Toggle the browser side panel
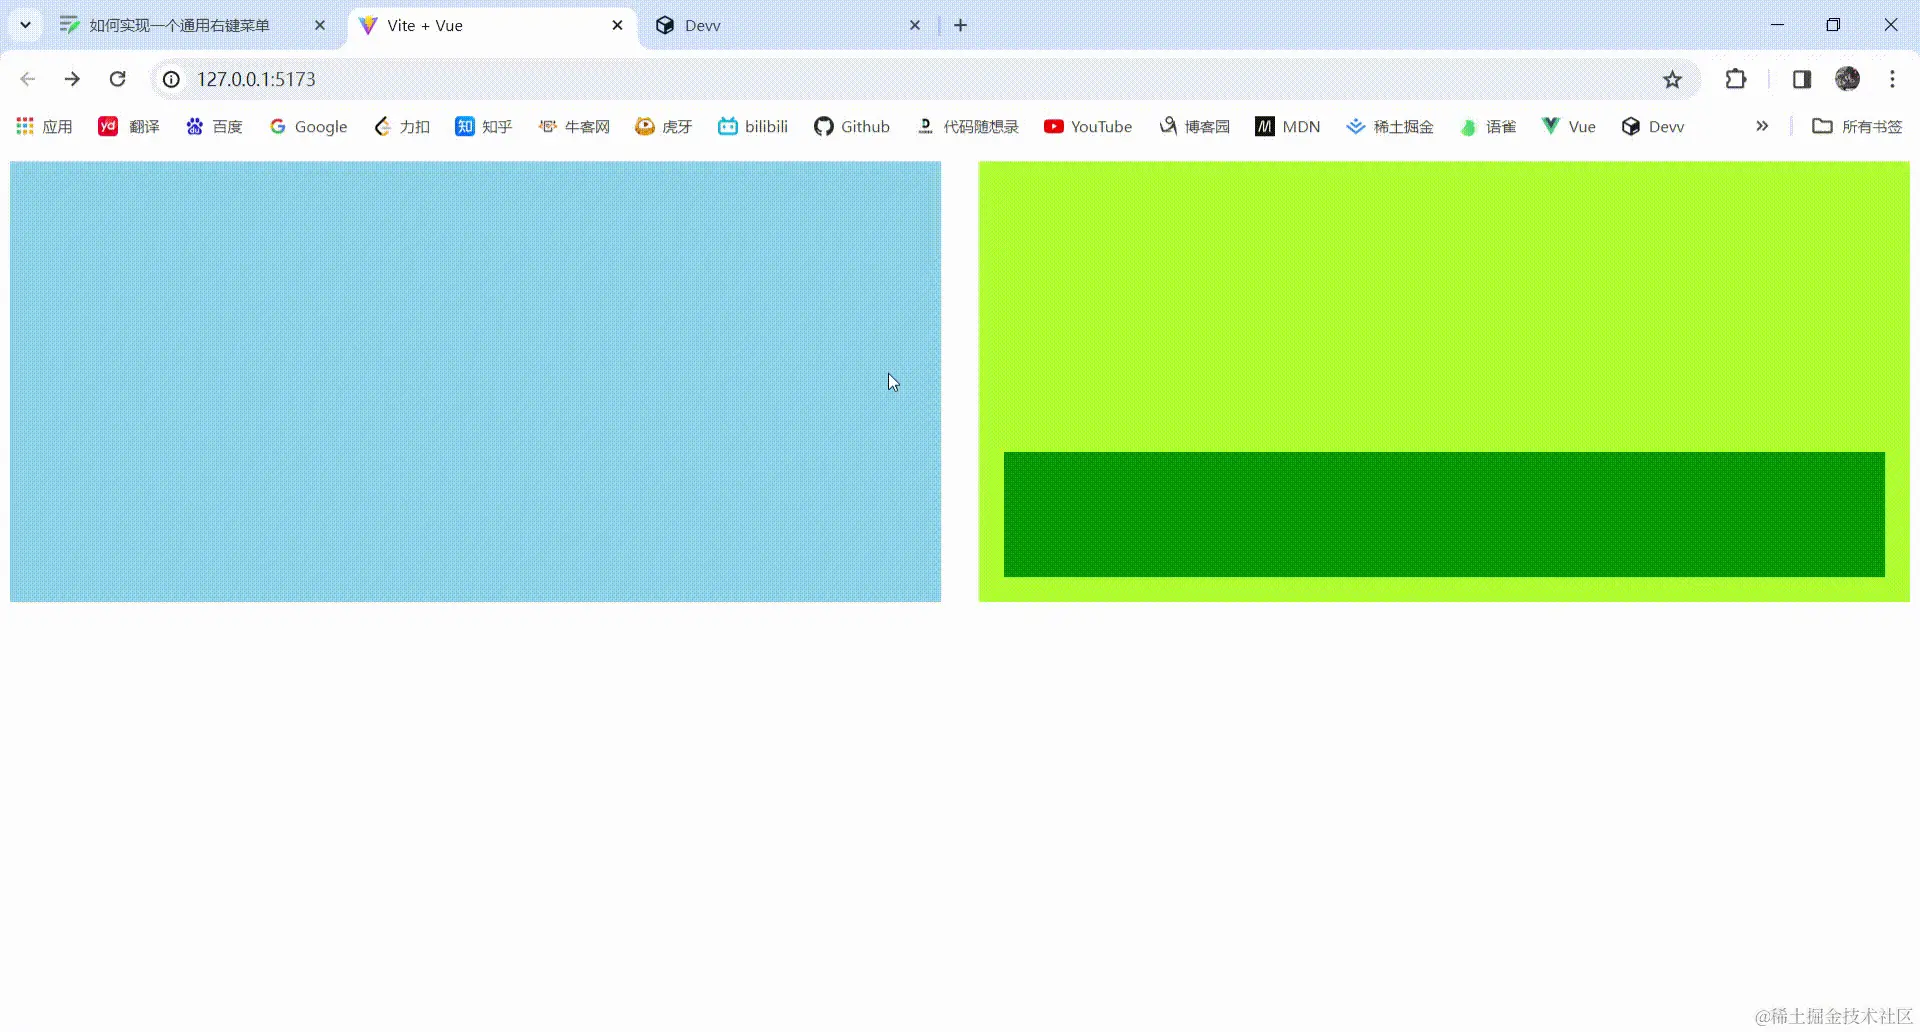Image resolution: width=1920 pixels, height=1032 pixels. (1802, 79)
